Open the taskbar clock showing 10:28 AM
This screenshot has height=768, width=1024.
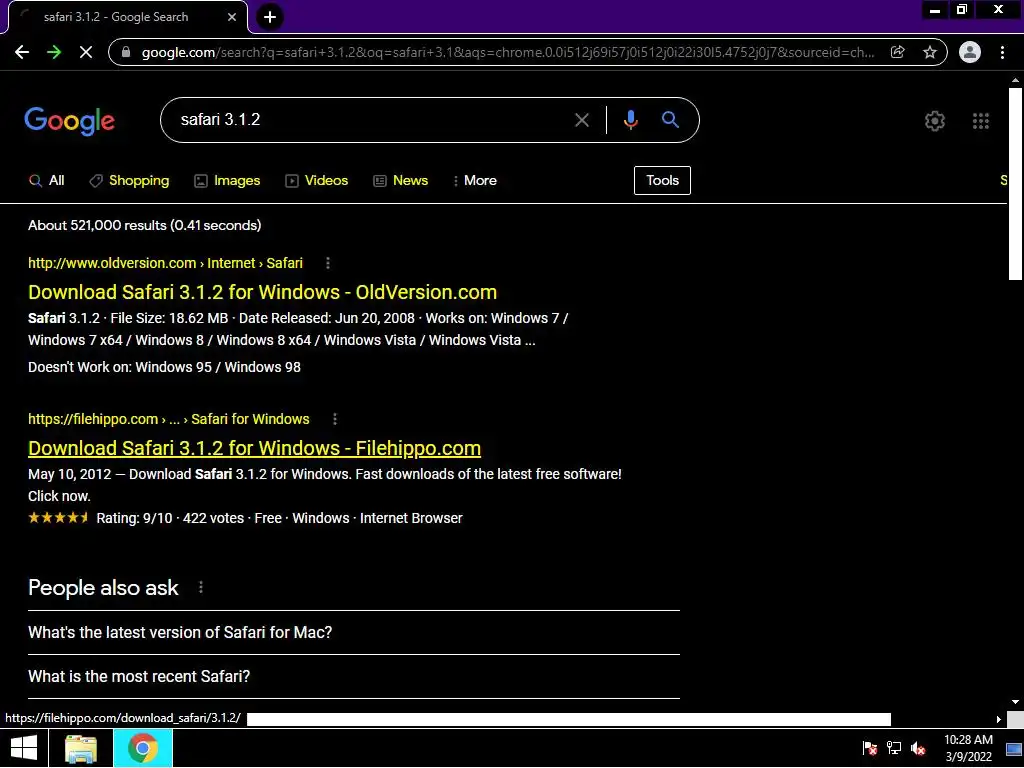tap(968, 748)
